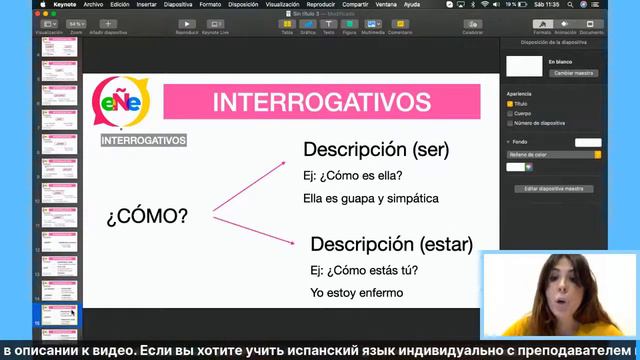Click the Añadir diapositiva plus button
The width and height of the screenshot is (640, 360).
tap(108, 24)
